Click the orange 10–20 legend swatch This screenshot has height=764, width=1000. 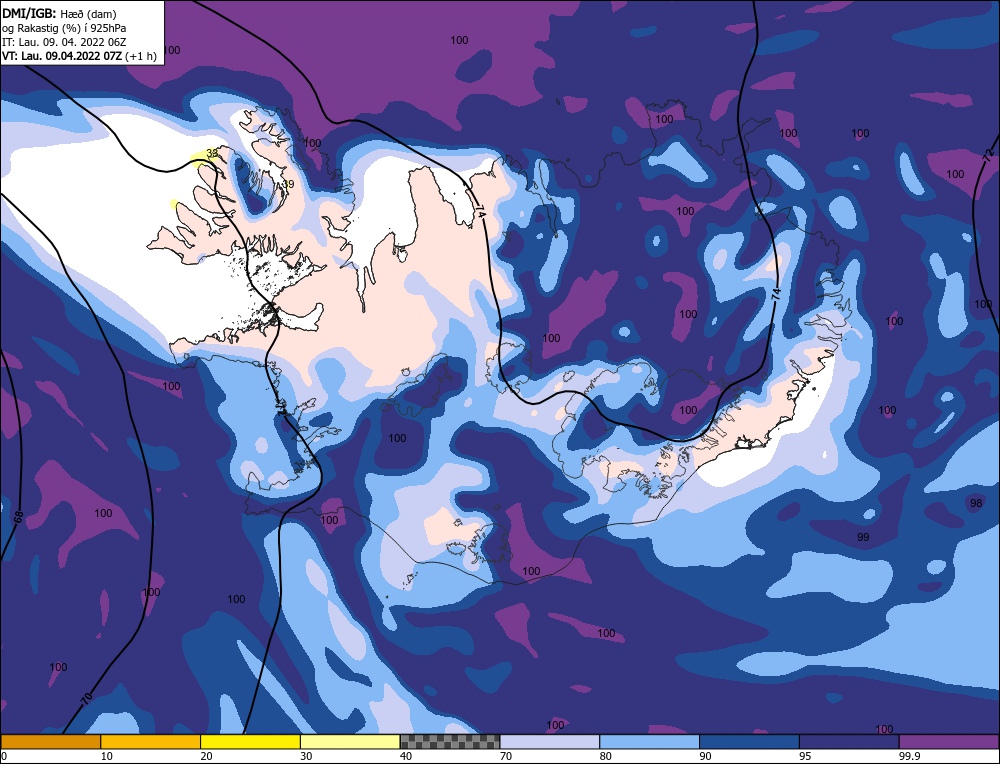[x=151, y=741]
